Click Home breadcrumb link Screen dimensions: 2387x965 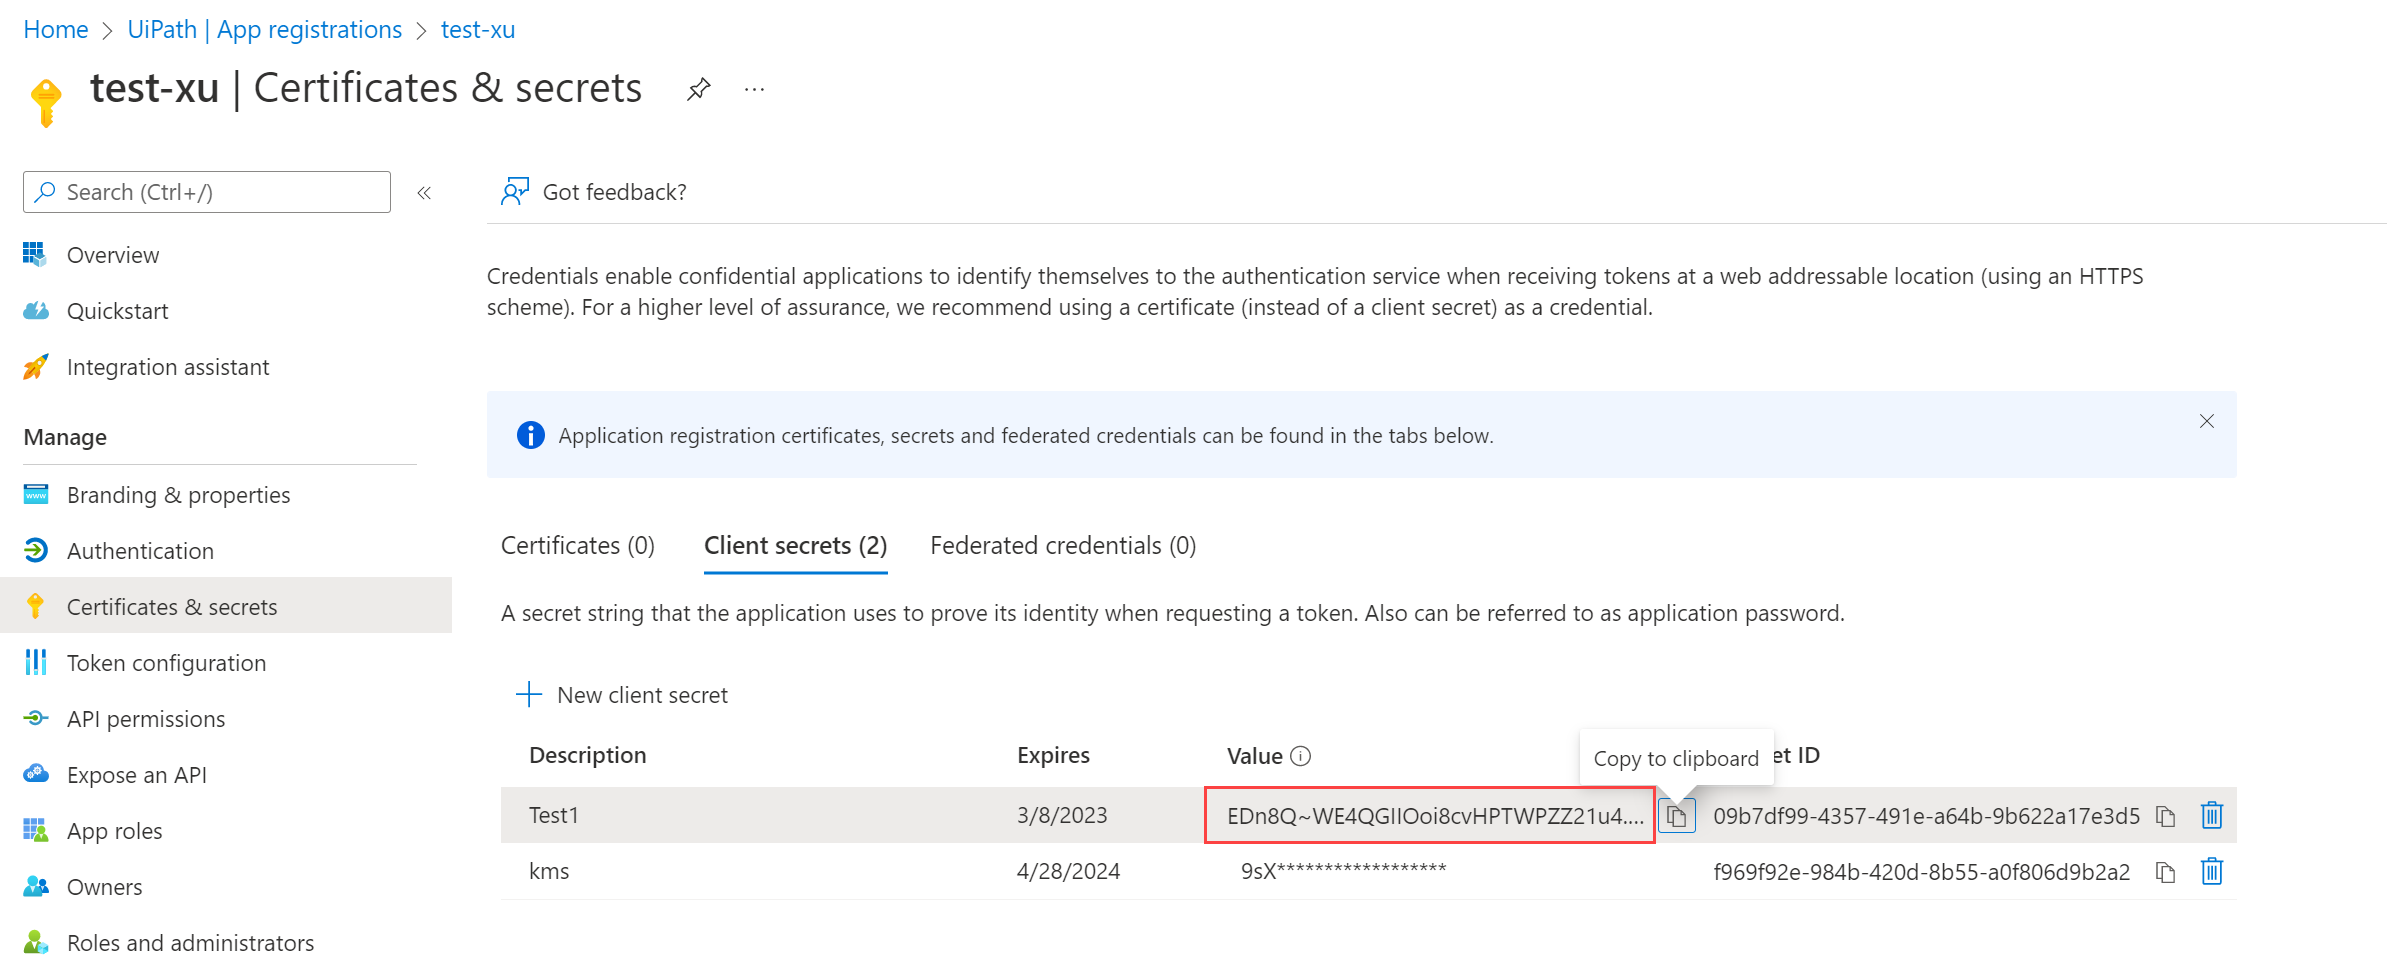[x=56, y=30]
